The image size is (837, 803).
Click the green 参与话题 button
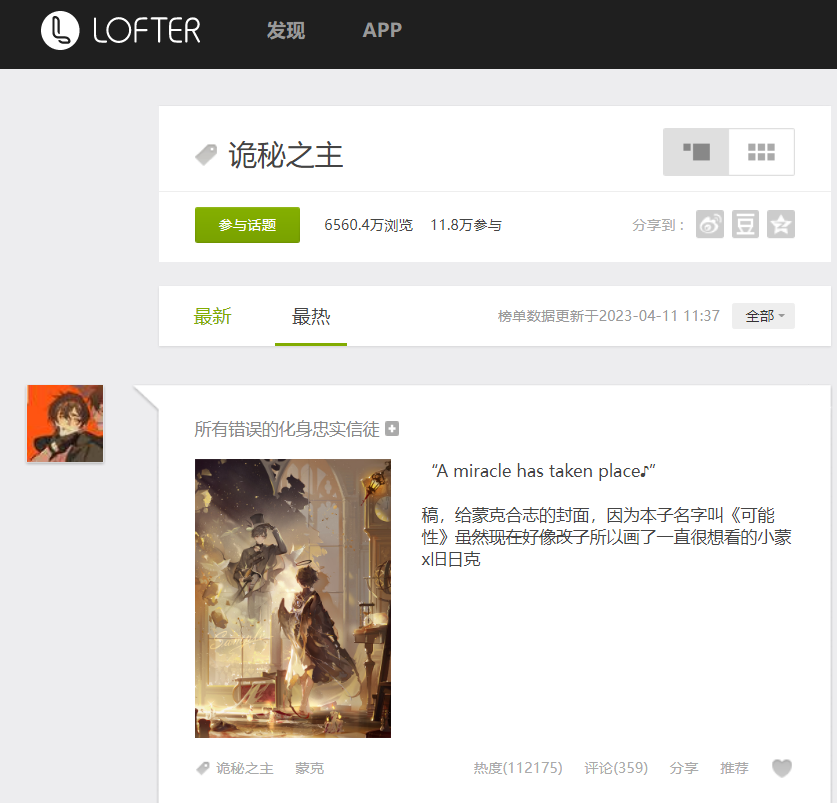coord(247,225)
